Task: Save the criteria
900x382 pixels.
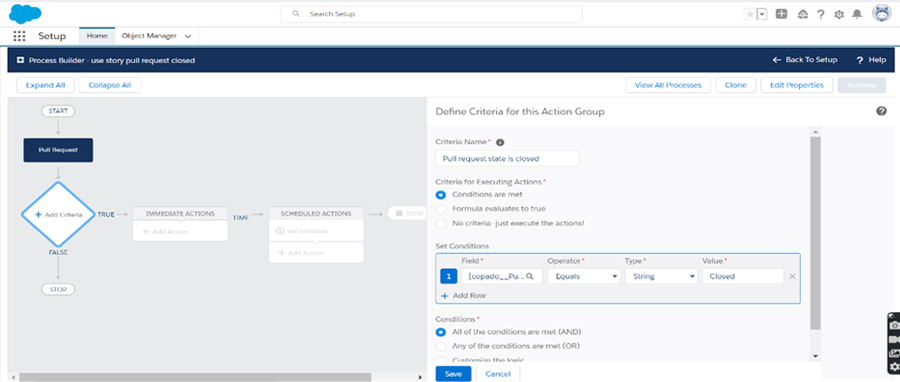Action: (x=453, y=374)
